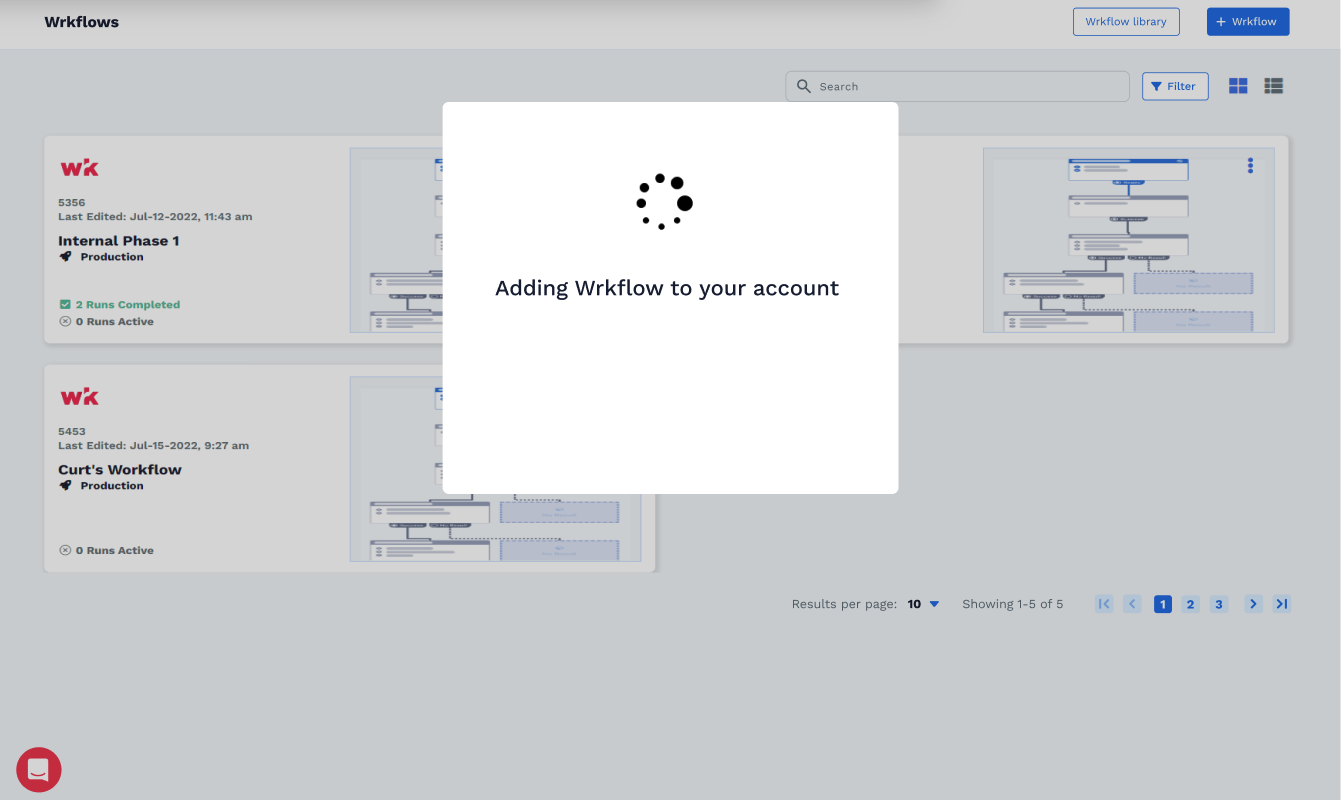Screen dimensions: 1341x800
Task: Jump to the last results page
Action: click(1282, 604)
